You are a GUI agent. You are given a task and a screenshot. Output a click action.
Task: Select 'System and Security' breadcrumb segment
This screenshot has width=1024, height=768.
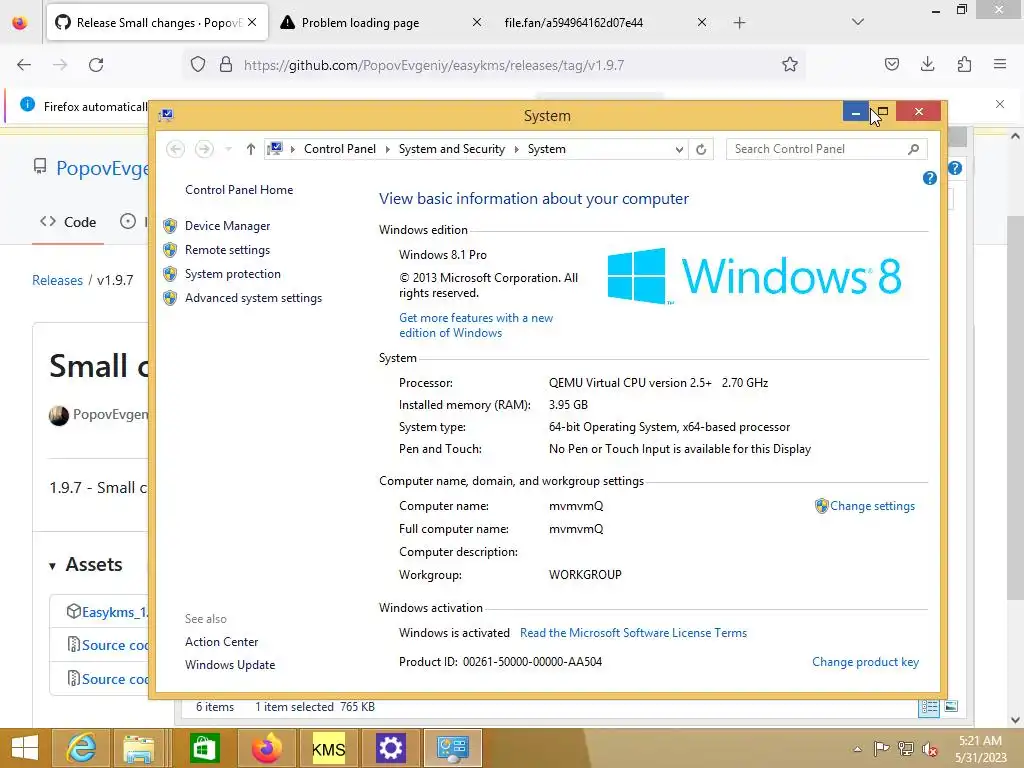[452, 150]
